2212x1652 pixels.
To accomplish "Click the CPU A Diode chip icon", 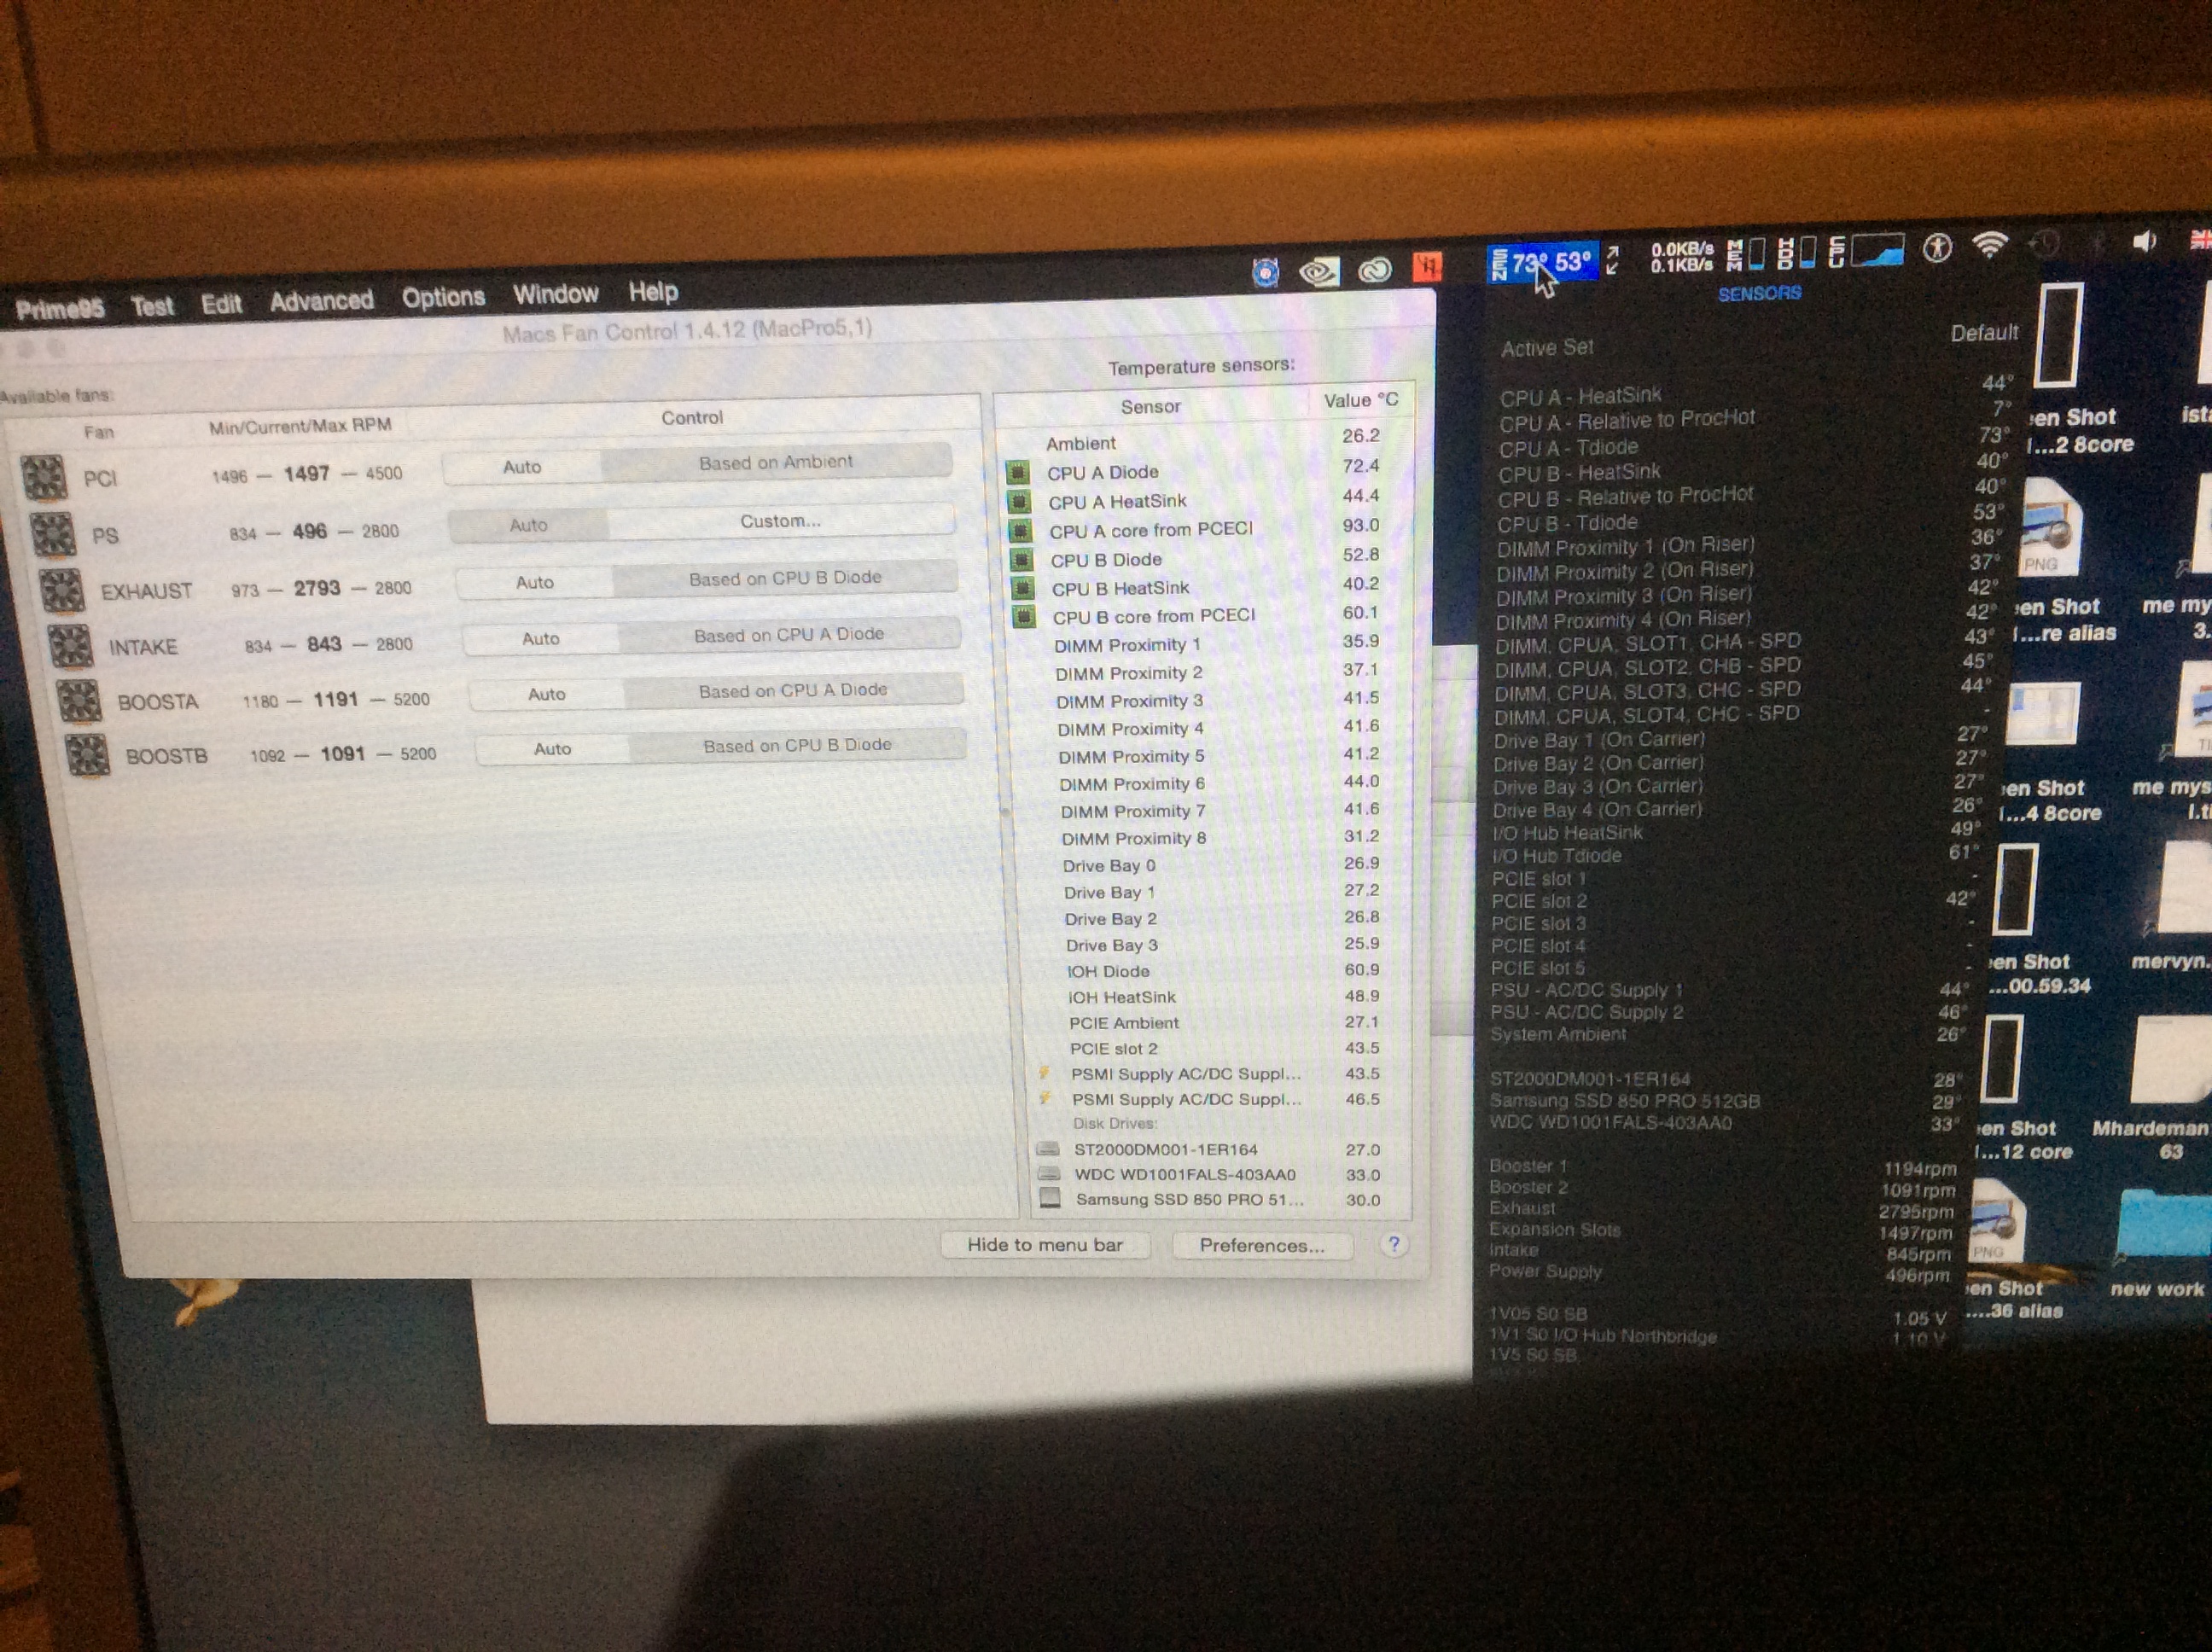I will 1018,472.
